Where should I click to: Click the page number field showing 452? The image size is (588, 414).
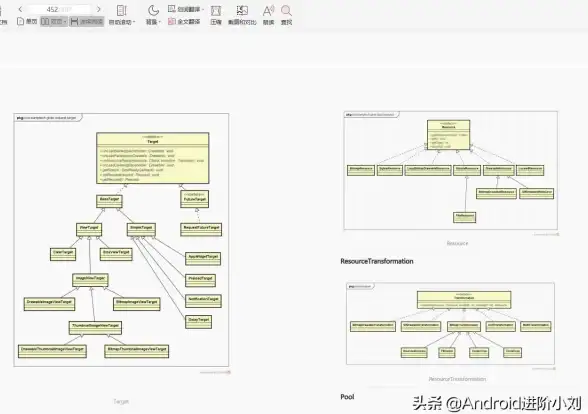pos(59,9)
